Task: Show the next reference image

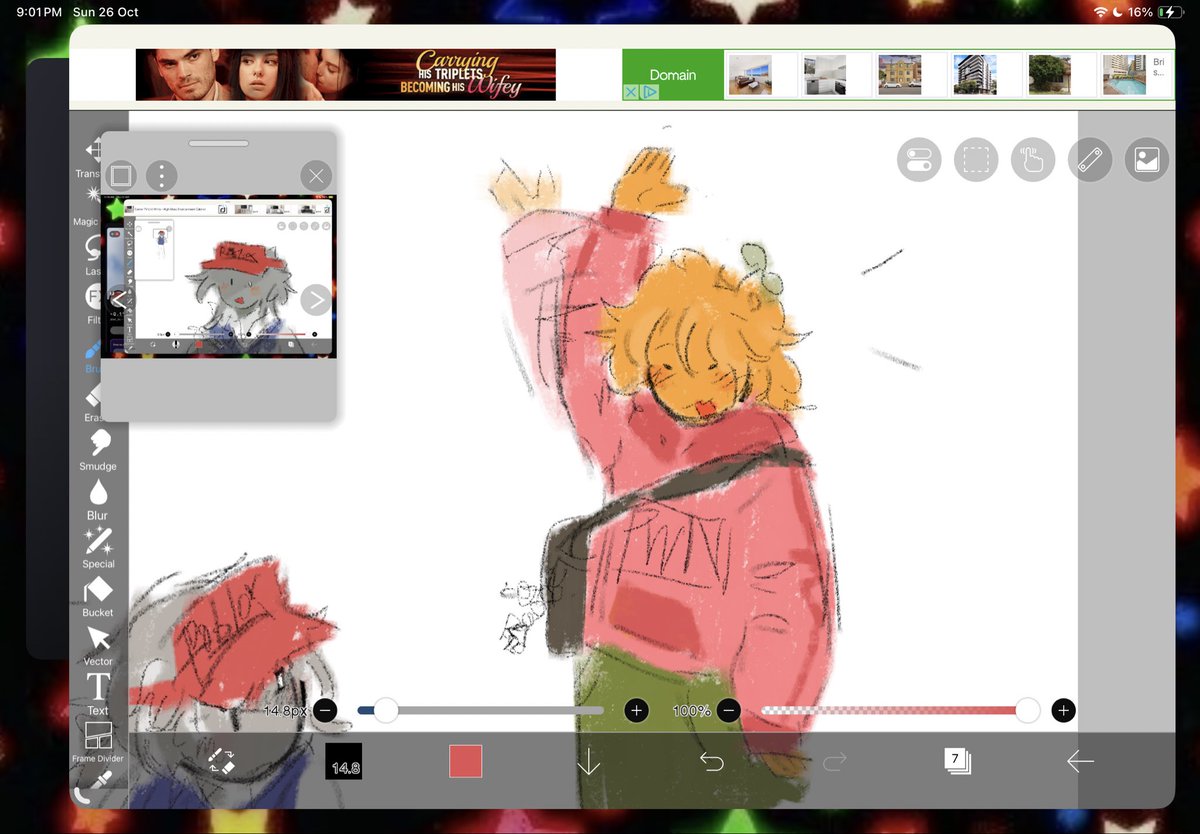Action: 315,299
